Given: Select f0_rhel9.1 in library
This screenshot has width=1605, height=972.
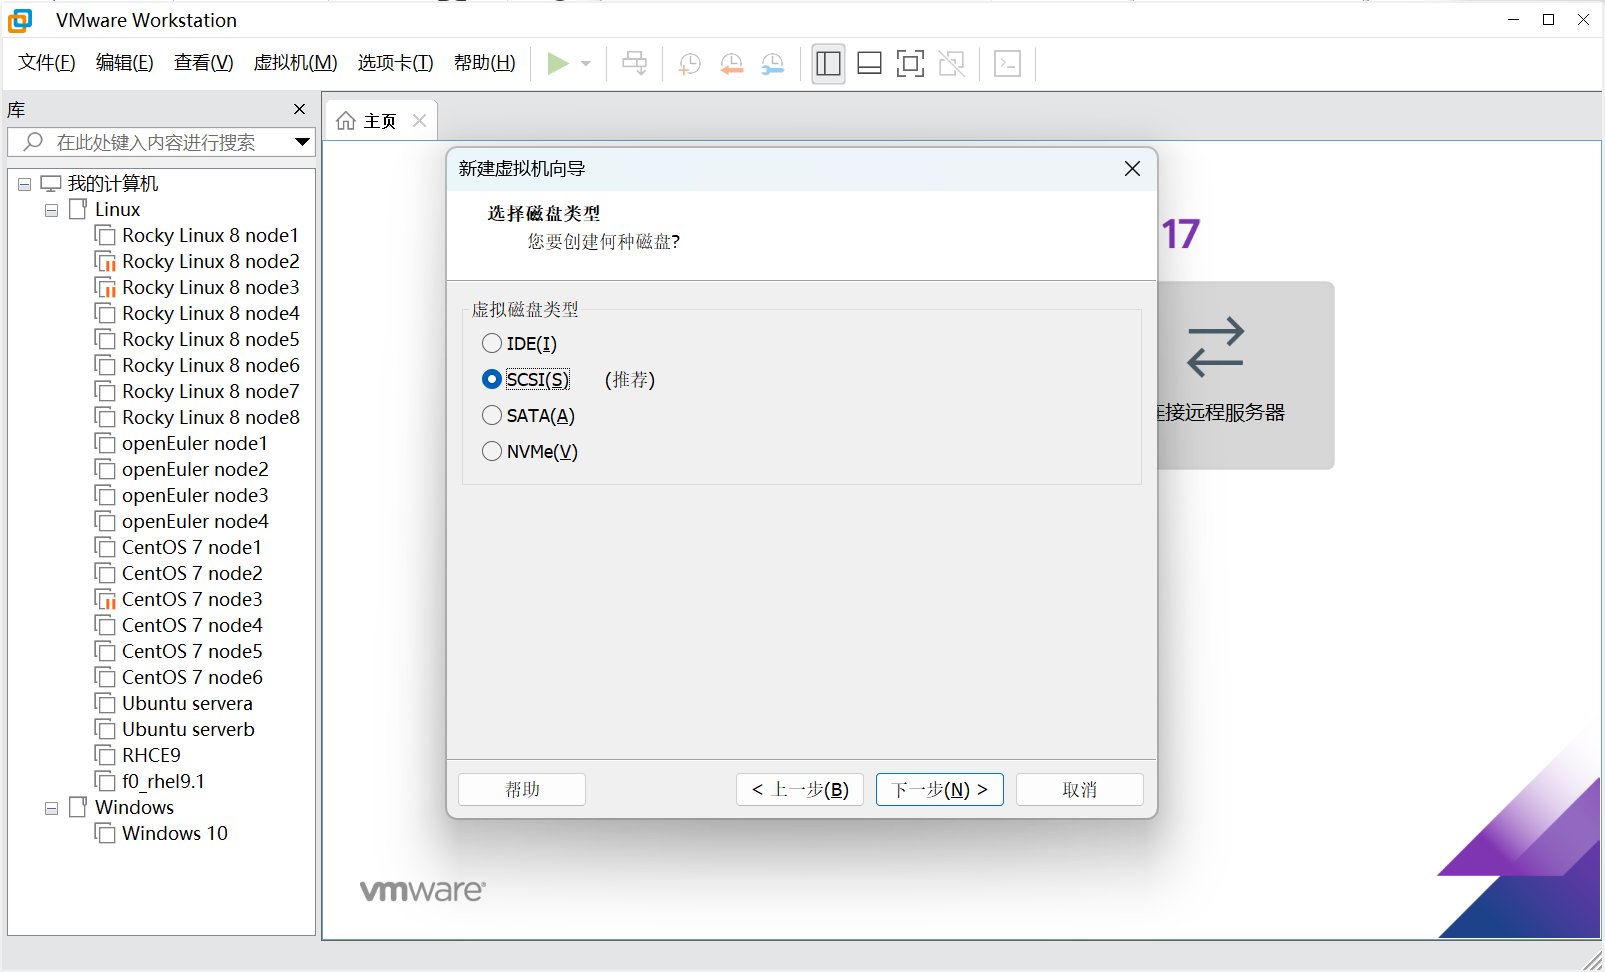Looking at the screenshot, I should tap(163, 781).
